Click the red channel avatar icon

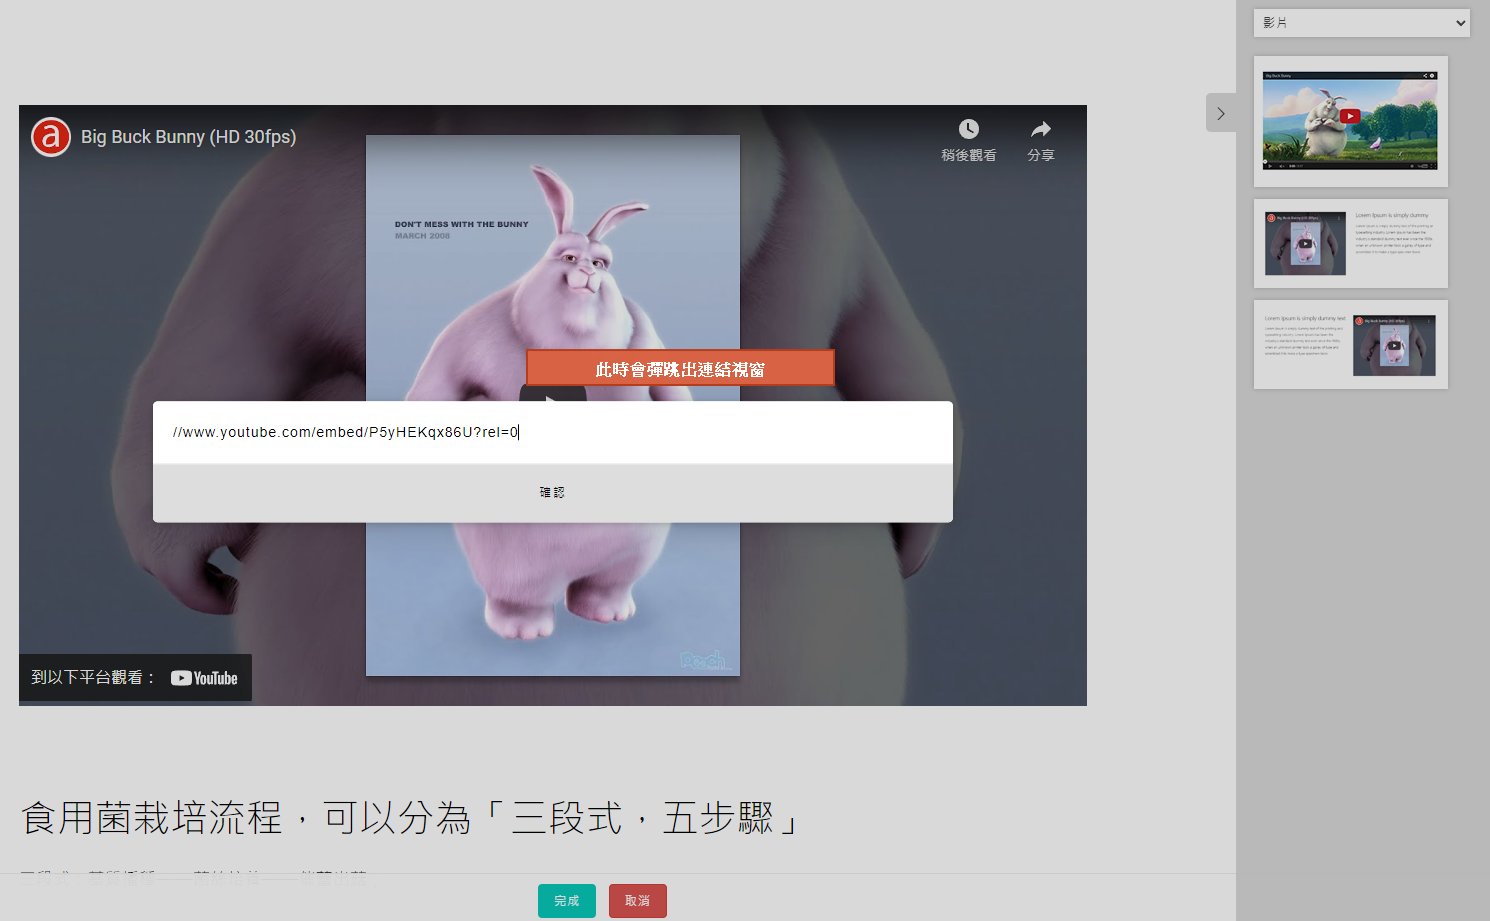(x=51, y=137)
